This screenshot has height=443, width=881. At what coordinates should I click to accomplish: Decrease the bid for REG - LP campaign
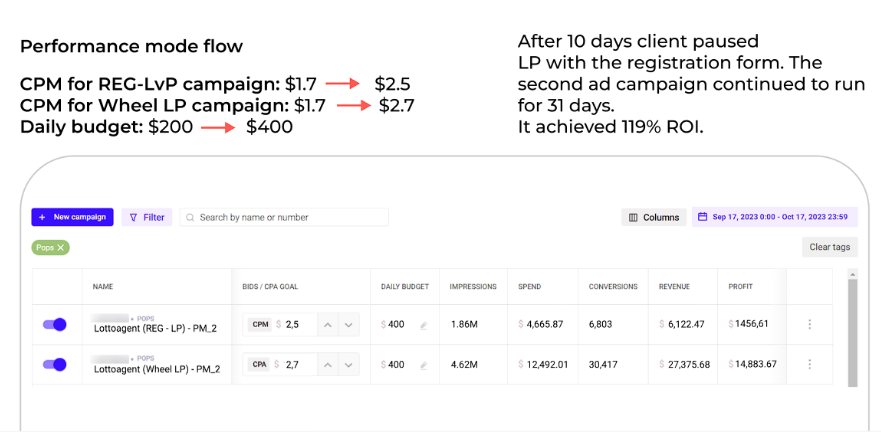coord(349,325)
